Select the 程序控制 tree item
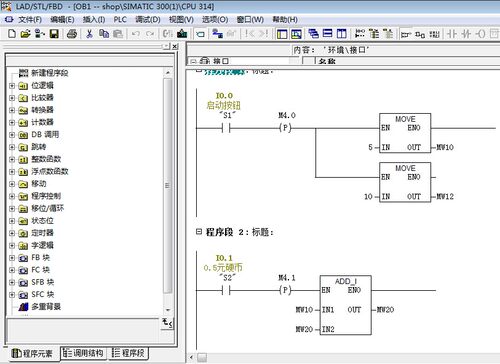The height and width of the screenshot is (364, 500). click(x=46, y=196)
